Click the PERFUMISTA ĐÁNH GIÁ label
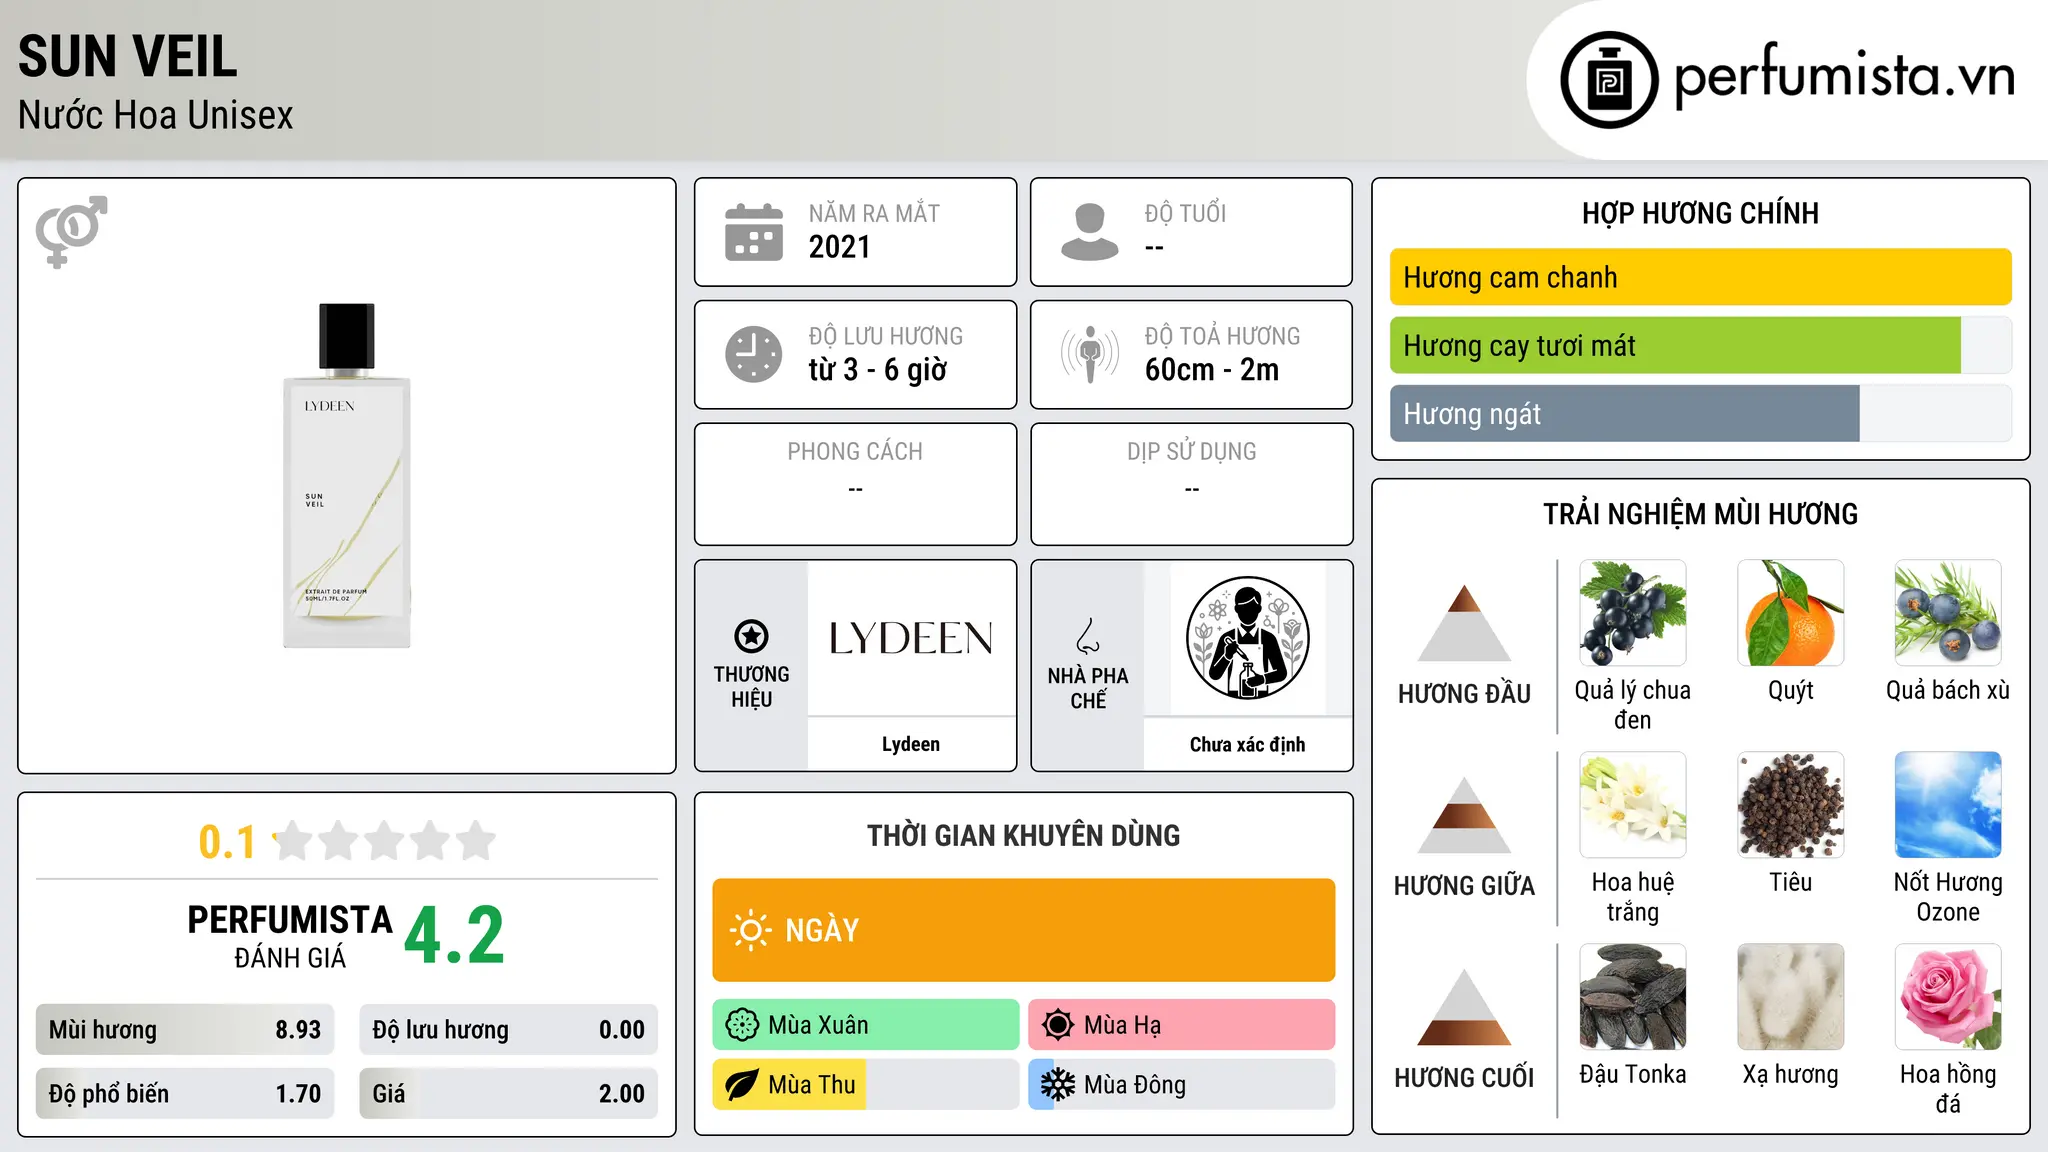 (x=290, y=935)
